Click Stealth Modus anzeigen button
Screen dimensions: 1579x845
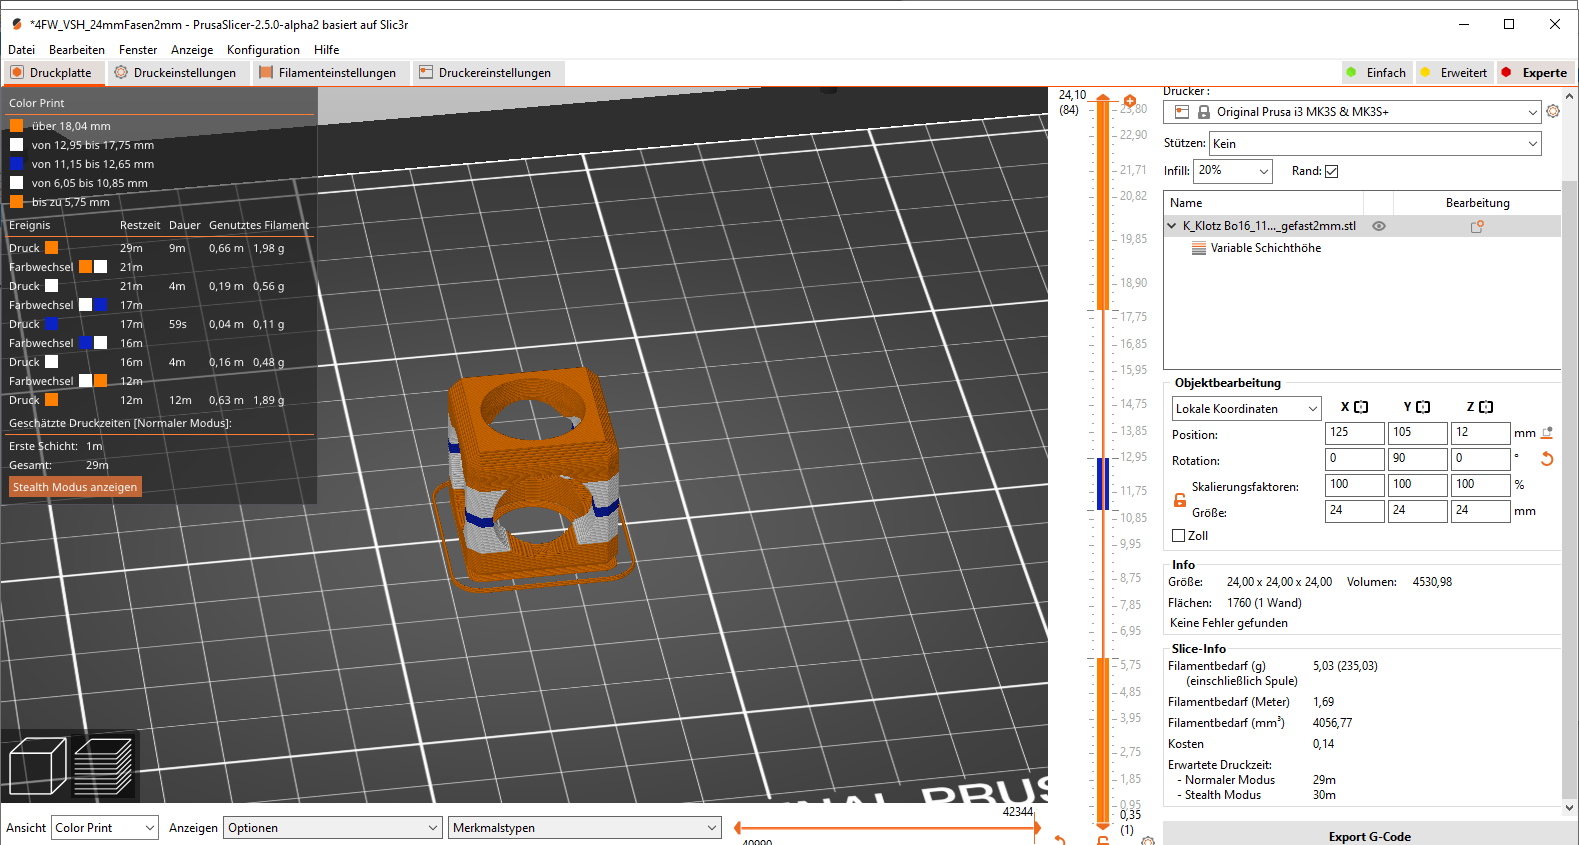75,487
